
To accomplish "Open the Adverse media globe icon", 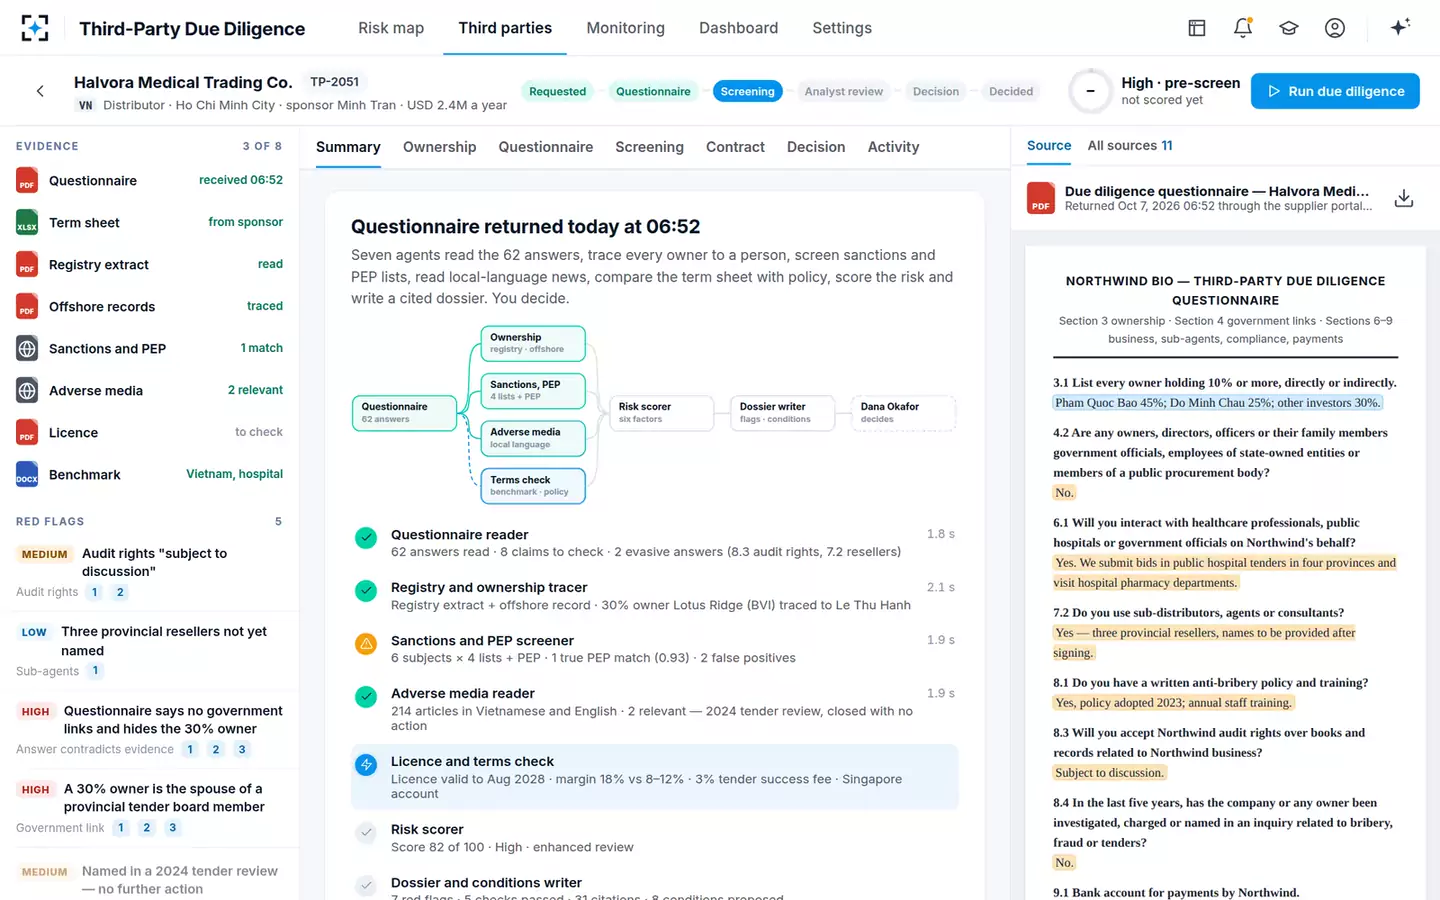I will pyautogui.click(x=27, y=391).
